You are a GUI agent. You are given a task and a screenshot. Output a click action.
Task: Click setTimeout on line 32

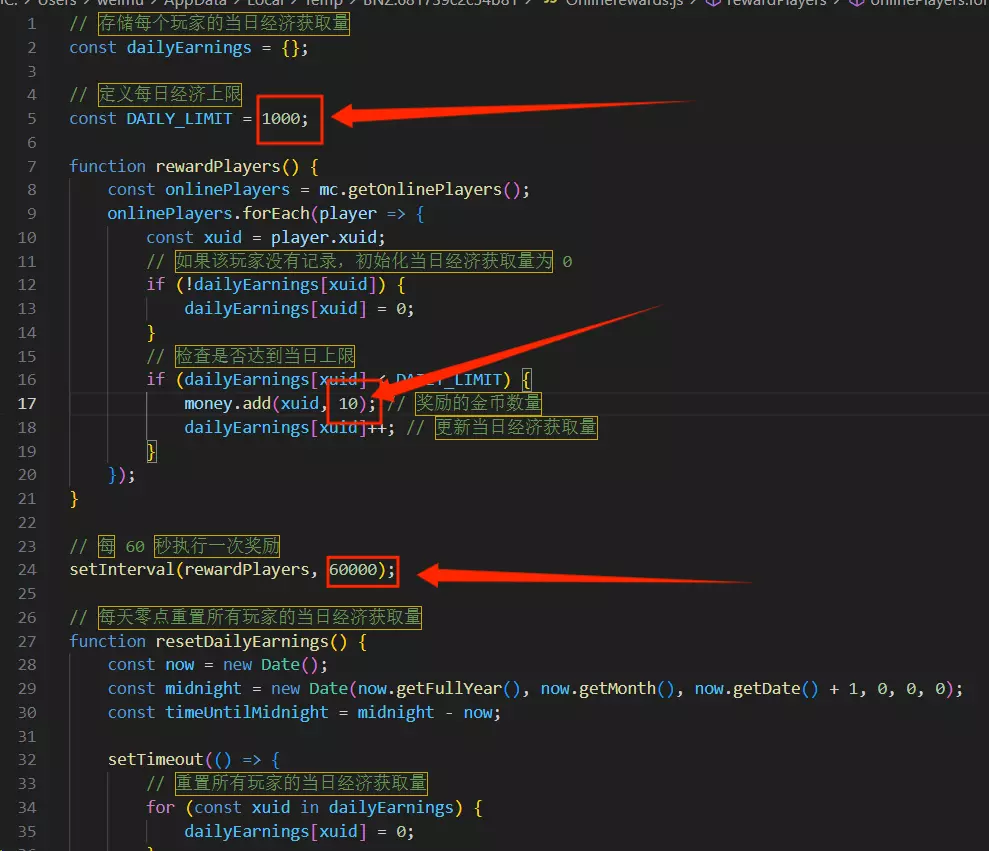coord(155,760)
